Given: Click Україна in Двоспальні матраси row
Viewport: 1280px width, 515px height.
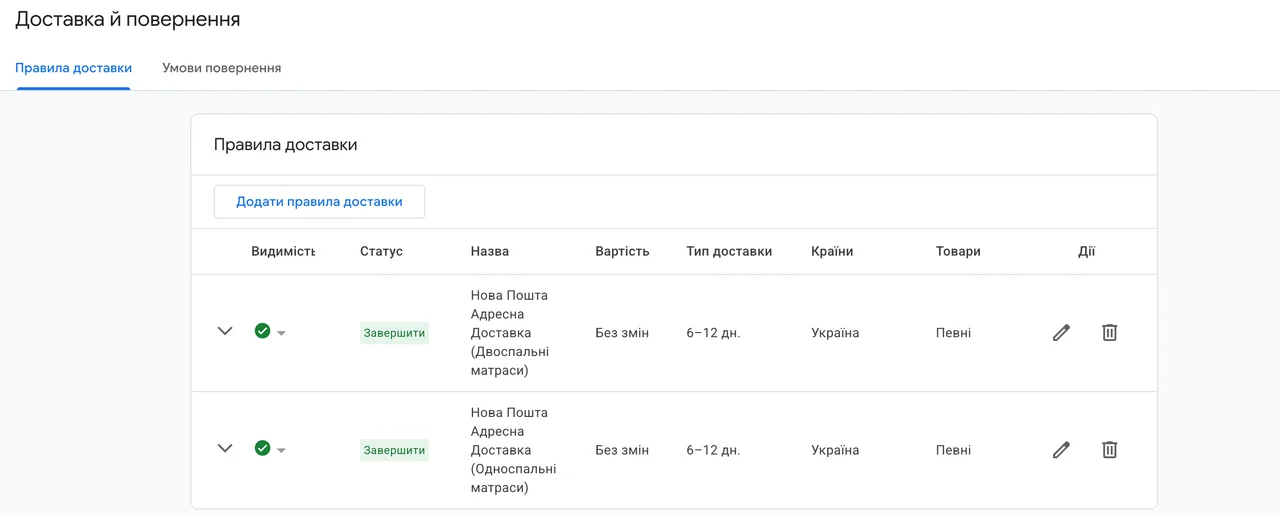Looking at the screenshot, I should click(835, 333).
